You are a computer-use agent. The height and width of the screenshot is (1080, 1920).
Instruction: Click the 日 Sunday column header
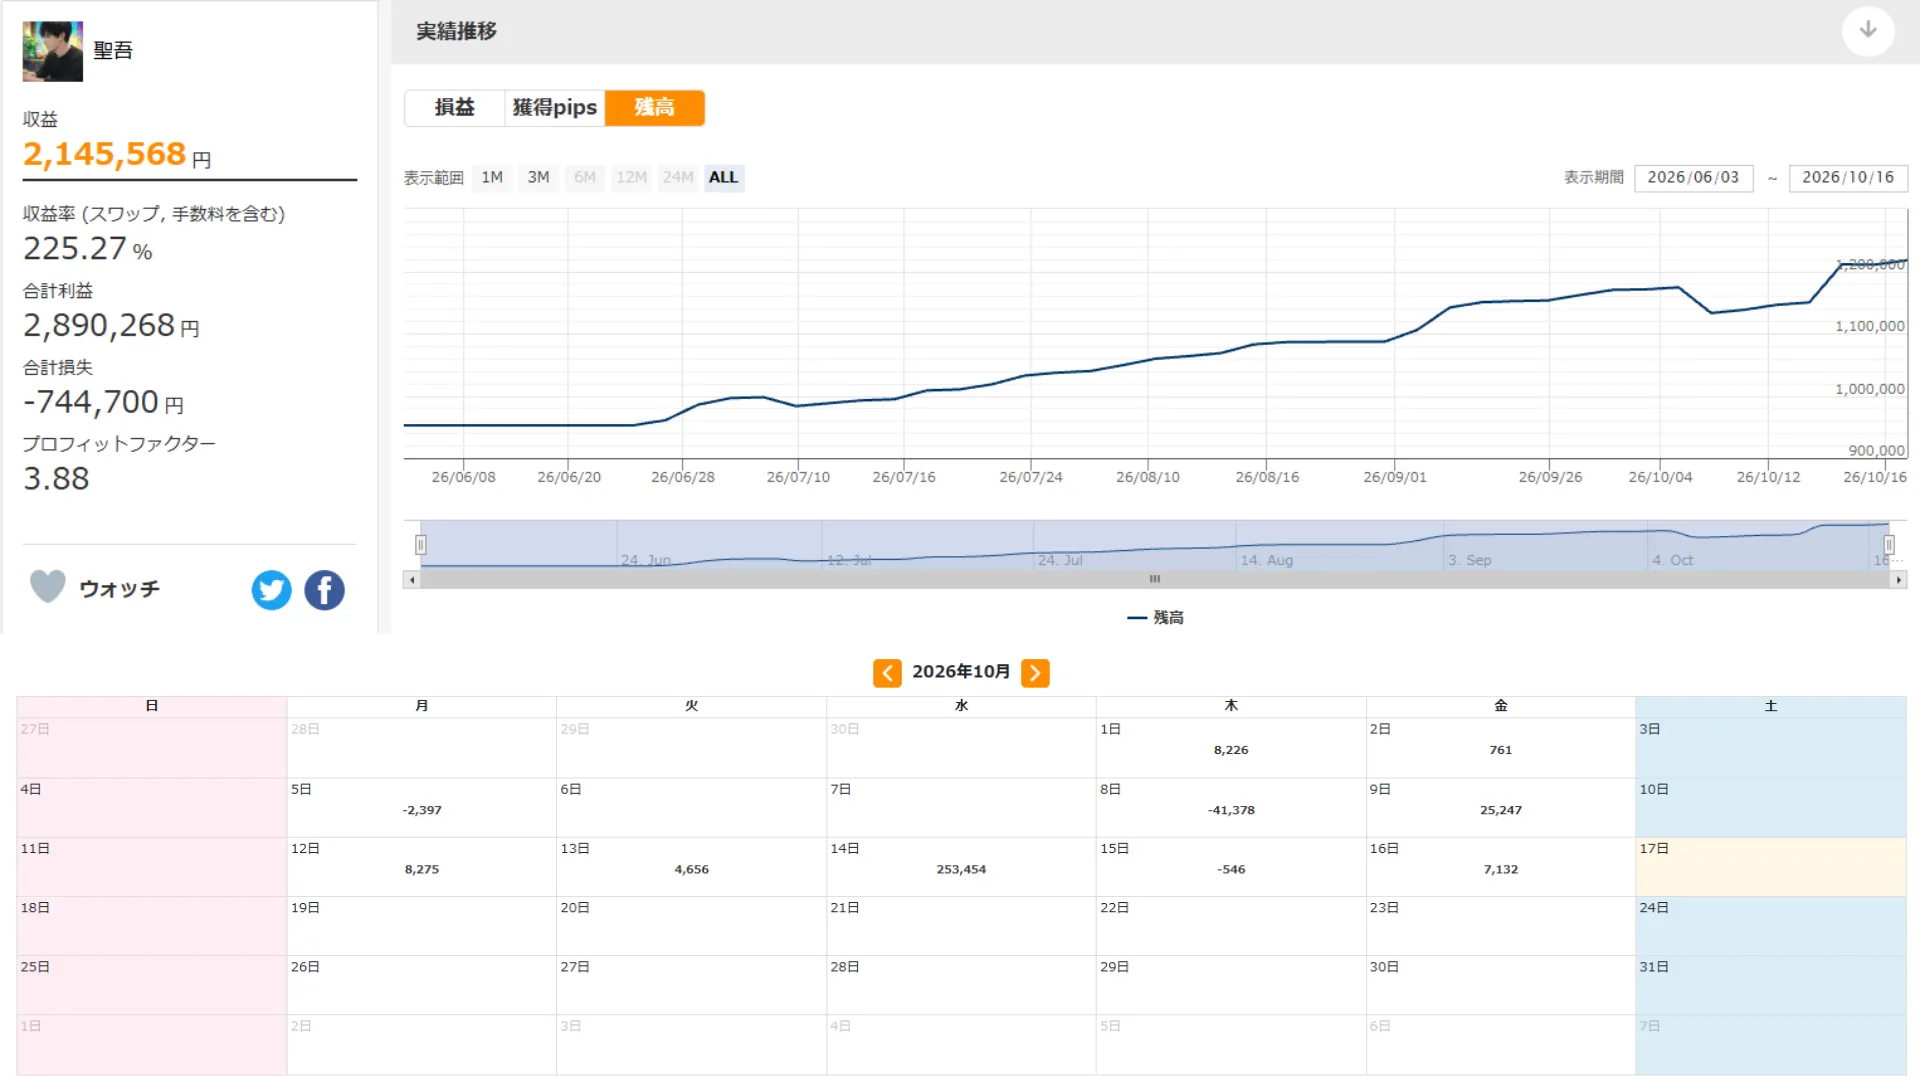point(152,707)
